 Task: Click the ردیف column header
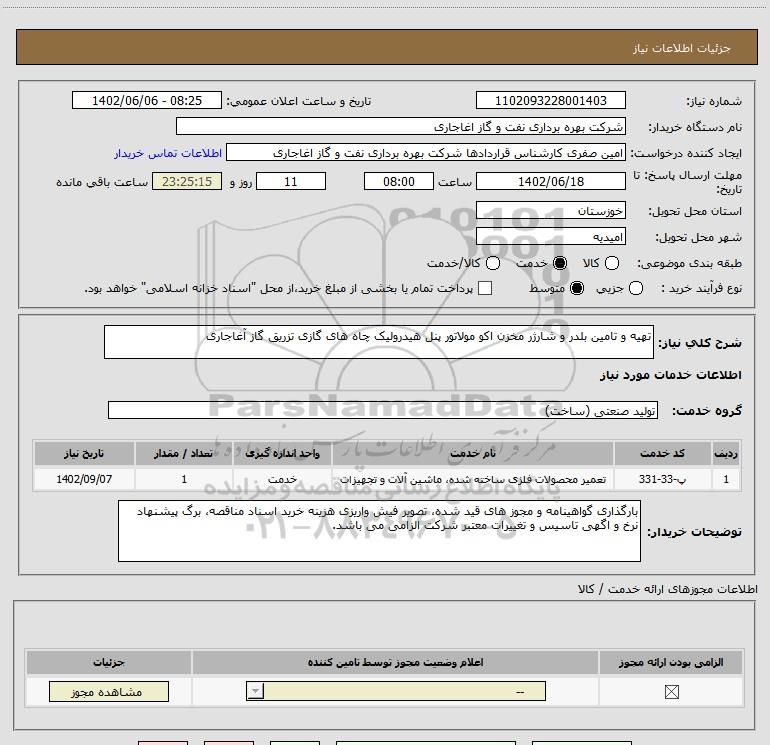726,453
